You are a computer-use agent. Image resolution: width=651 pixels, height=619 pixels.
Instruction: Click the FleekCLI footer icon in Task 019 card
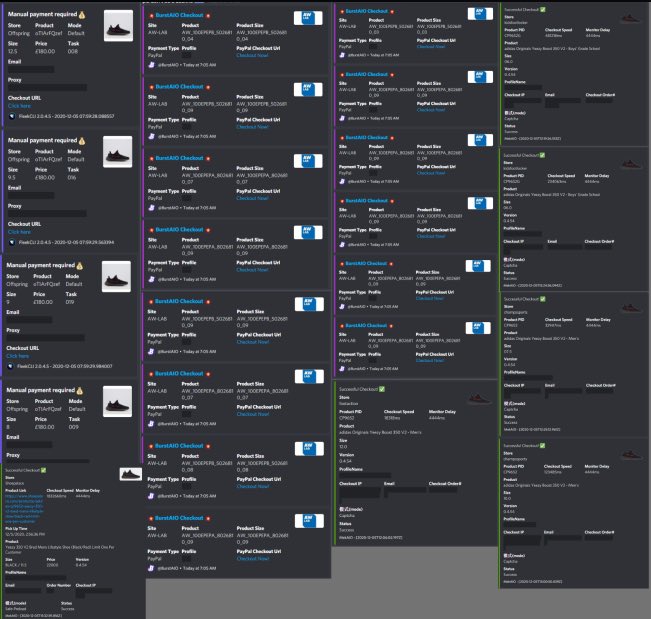tap(10, 366)
